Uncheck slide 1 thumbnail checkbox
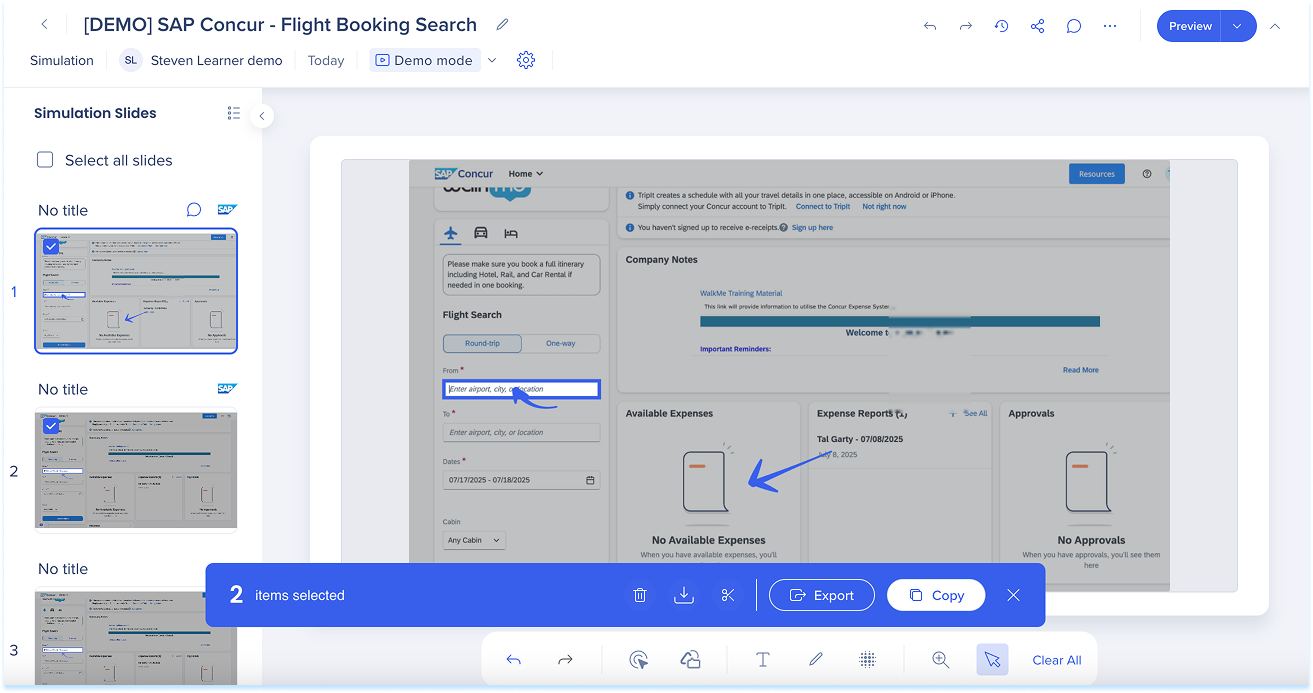This screenshot has height=693, width=1313. click(x=51, y=246)
